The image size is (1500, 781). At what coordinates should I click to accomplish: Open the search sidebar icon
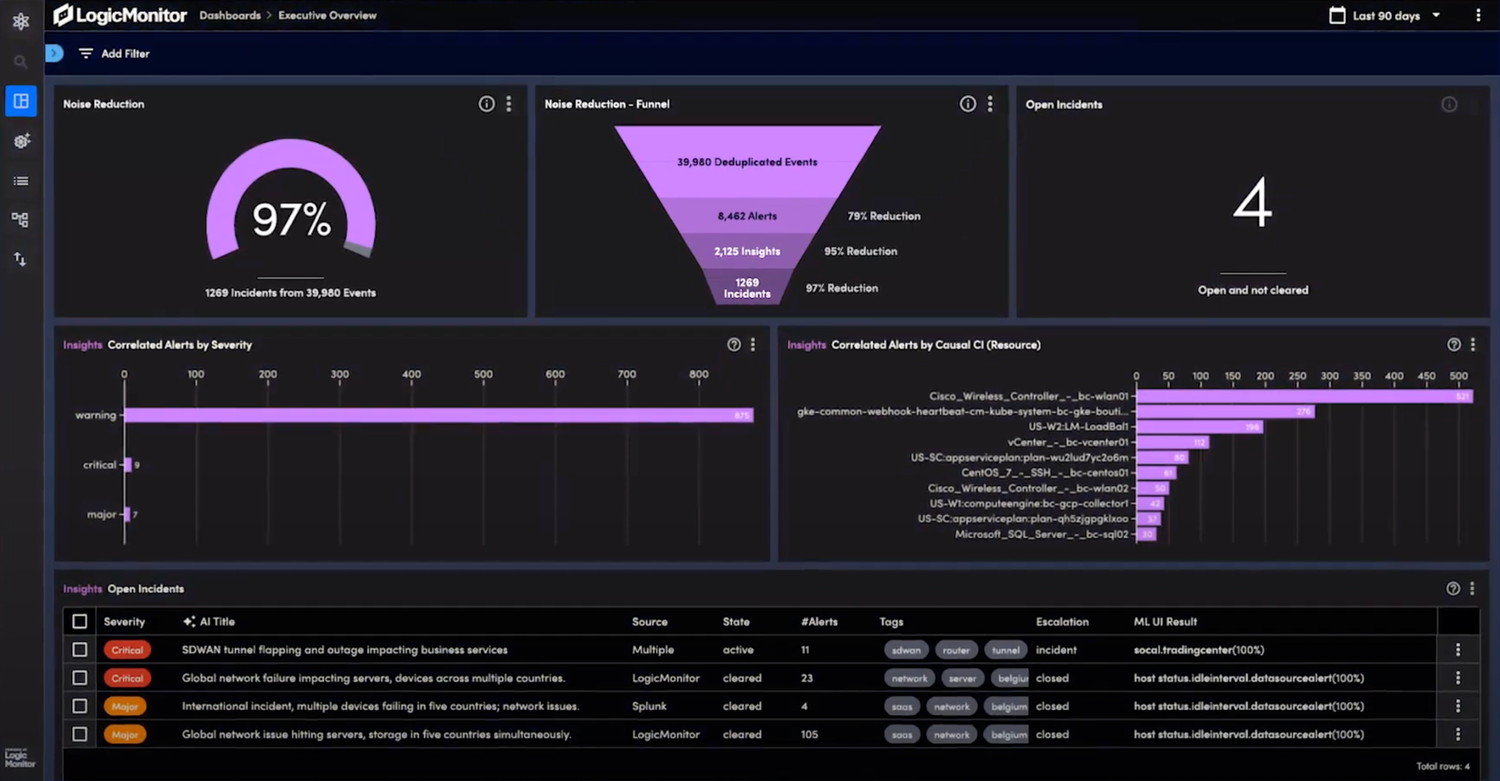pyautogui.click(x=20, y=60)
